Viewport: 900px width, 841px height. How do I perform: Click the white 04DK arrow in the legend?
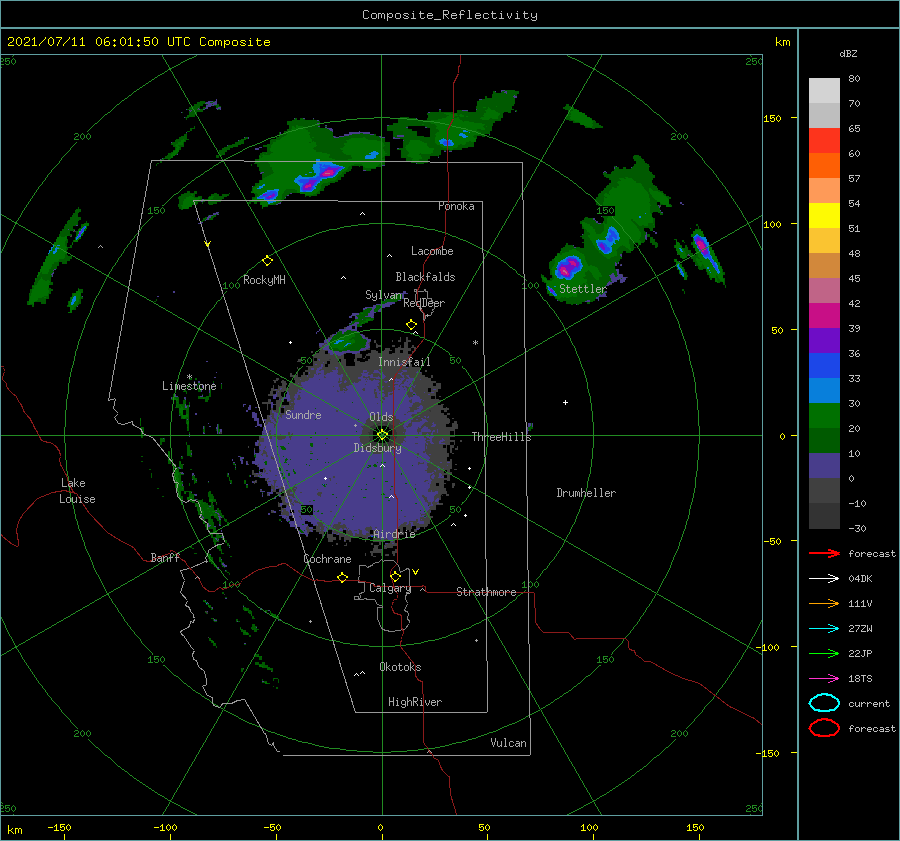824,578
